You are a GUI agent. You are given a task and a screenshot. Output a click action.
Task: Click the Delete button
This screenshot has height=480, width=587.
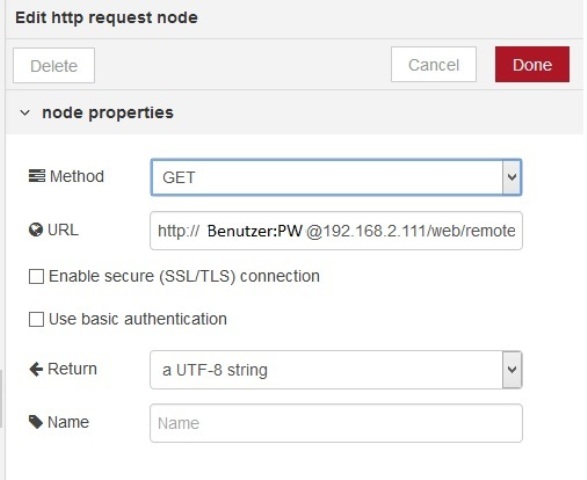pos(54,66)
